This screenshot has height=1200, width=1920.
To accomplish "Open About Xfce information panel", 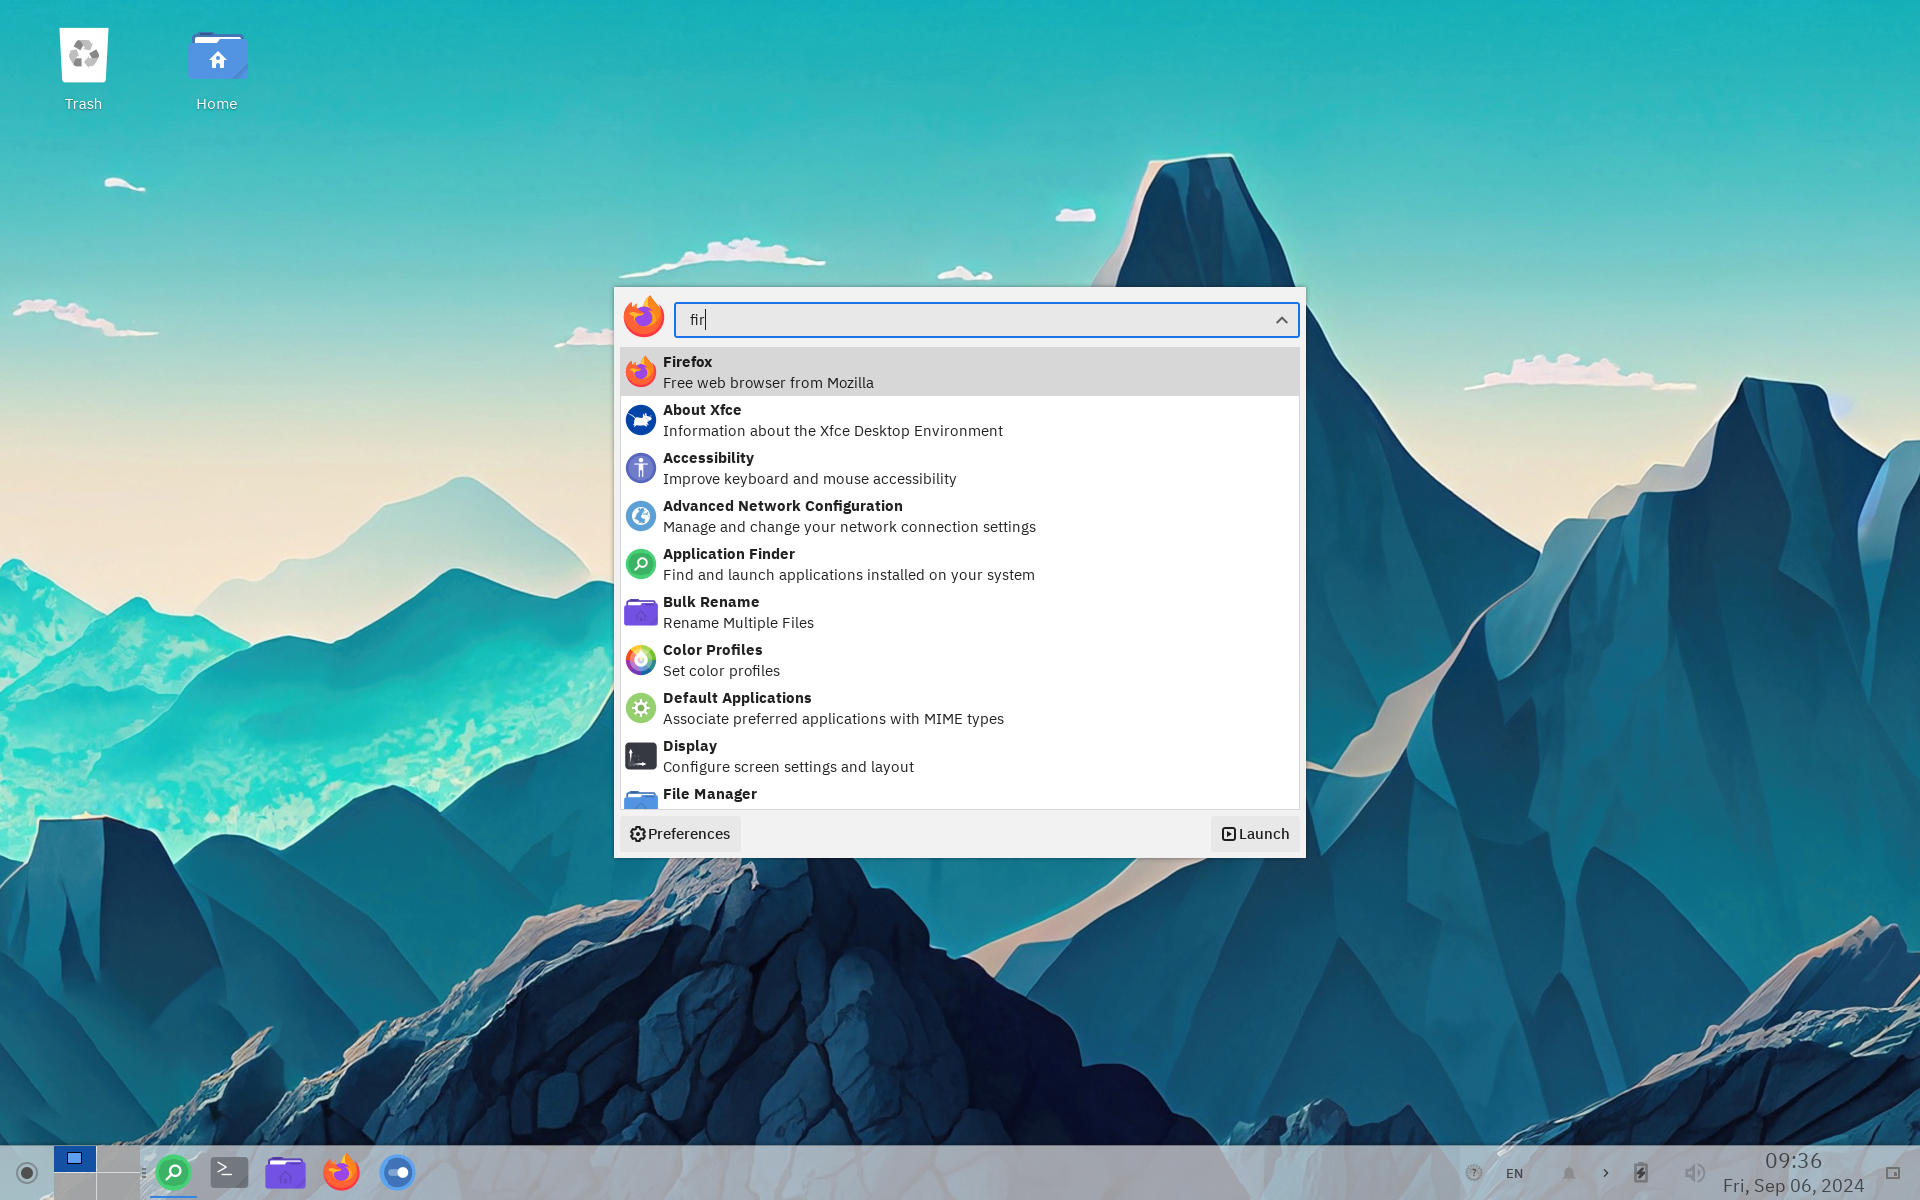I will (959, 419).
